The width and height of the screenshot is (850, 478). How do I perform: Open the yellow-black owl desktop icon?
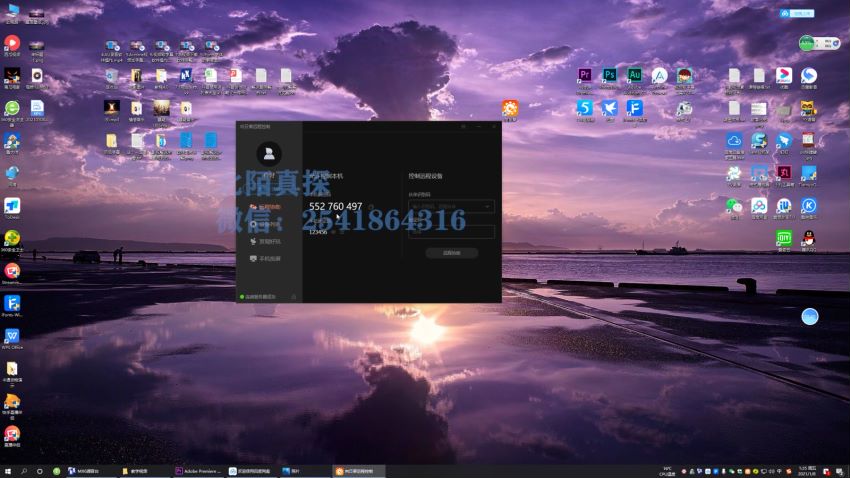tap(809, 108)
